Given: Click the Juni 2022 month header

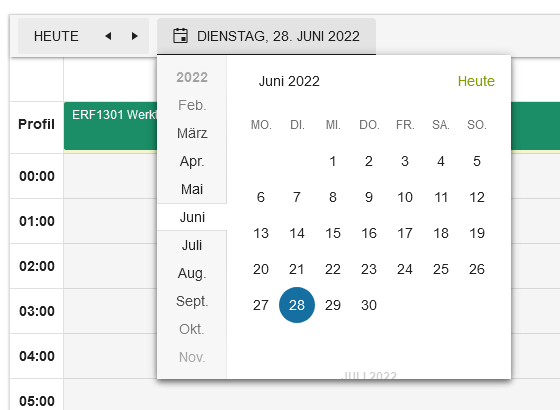Looking at the screenshot, I should (x=289, y=81).
